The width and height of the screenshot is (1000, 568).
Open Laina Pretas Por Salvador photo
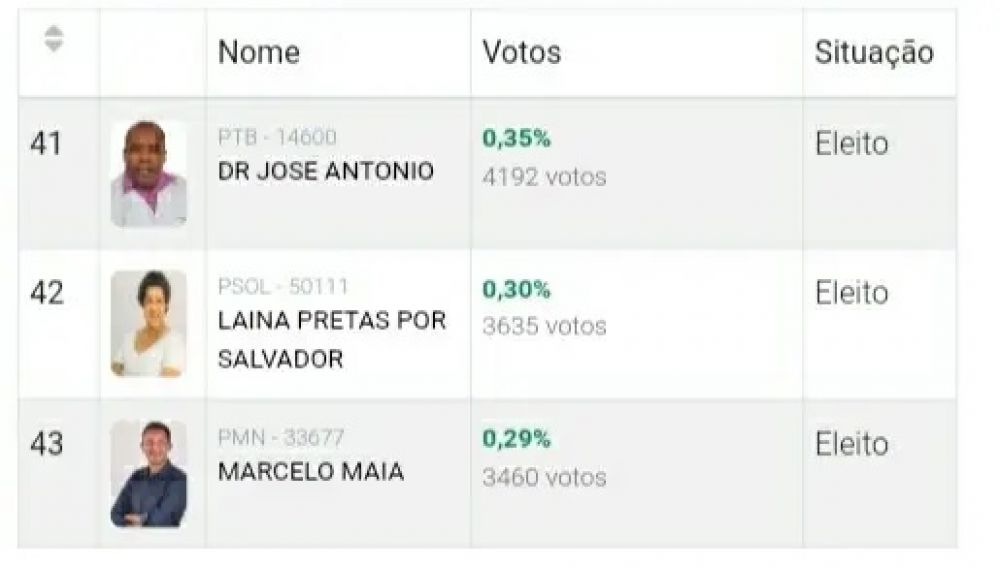(x=149, y=323)
